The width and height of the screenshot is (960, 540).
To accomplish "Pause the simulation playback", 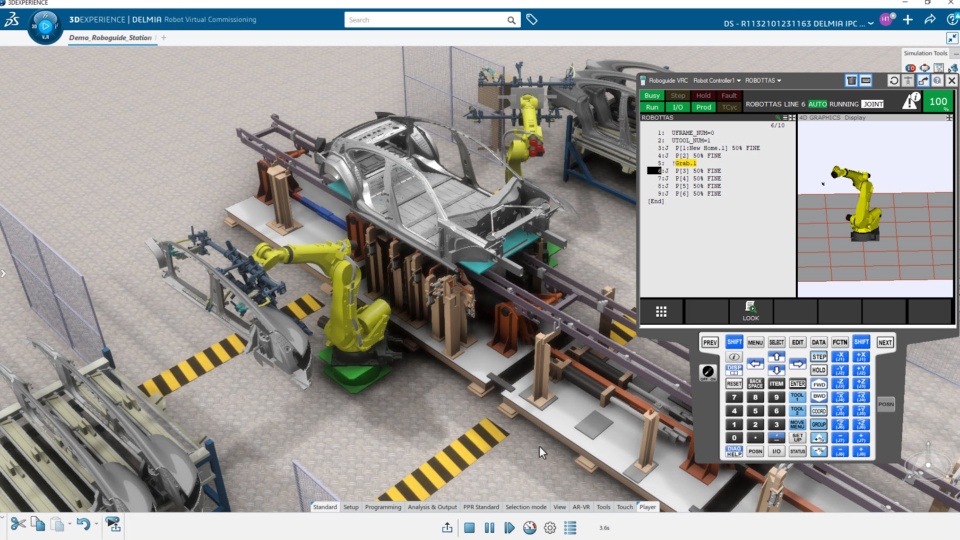I will point(489,528).
